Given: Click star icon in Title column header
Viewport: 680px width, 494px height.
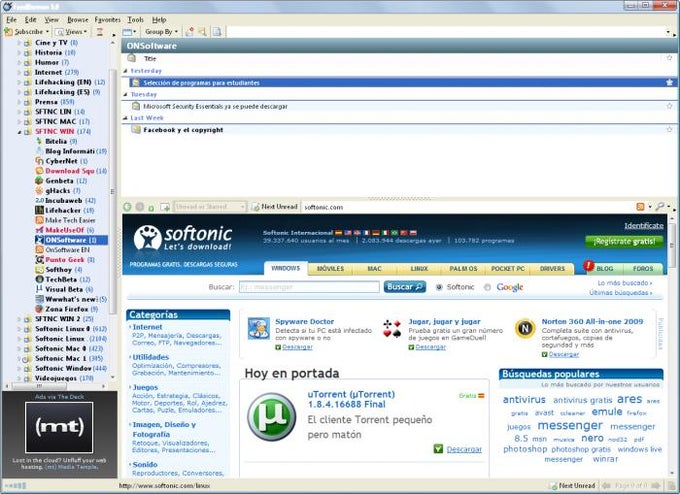Looking at the screenshot, I should tap(669, 58).
